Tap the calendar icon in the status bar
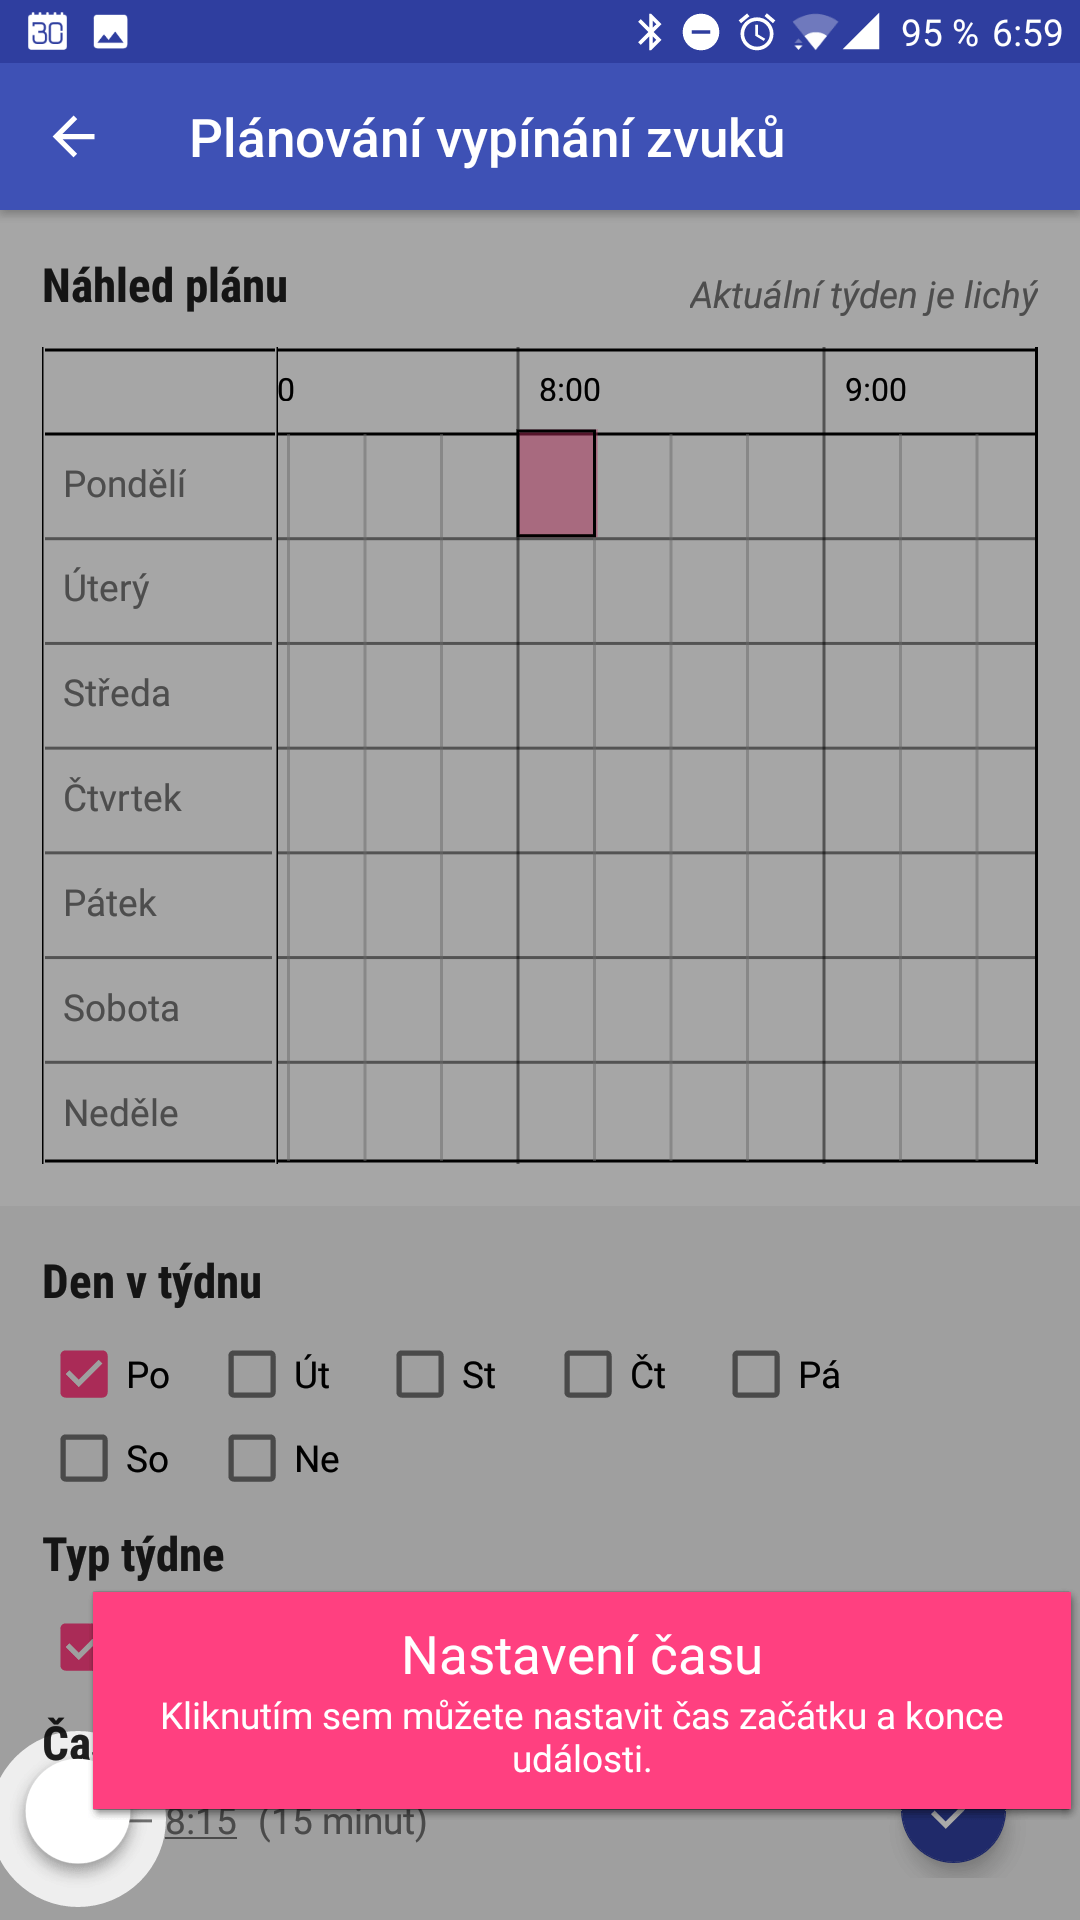The image size is (1080, 1920). 47,32
